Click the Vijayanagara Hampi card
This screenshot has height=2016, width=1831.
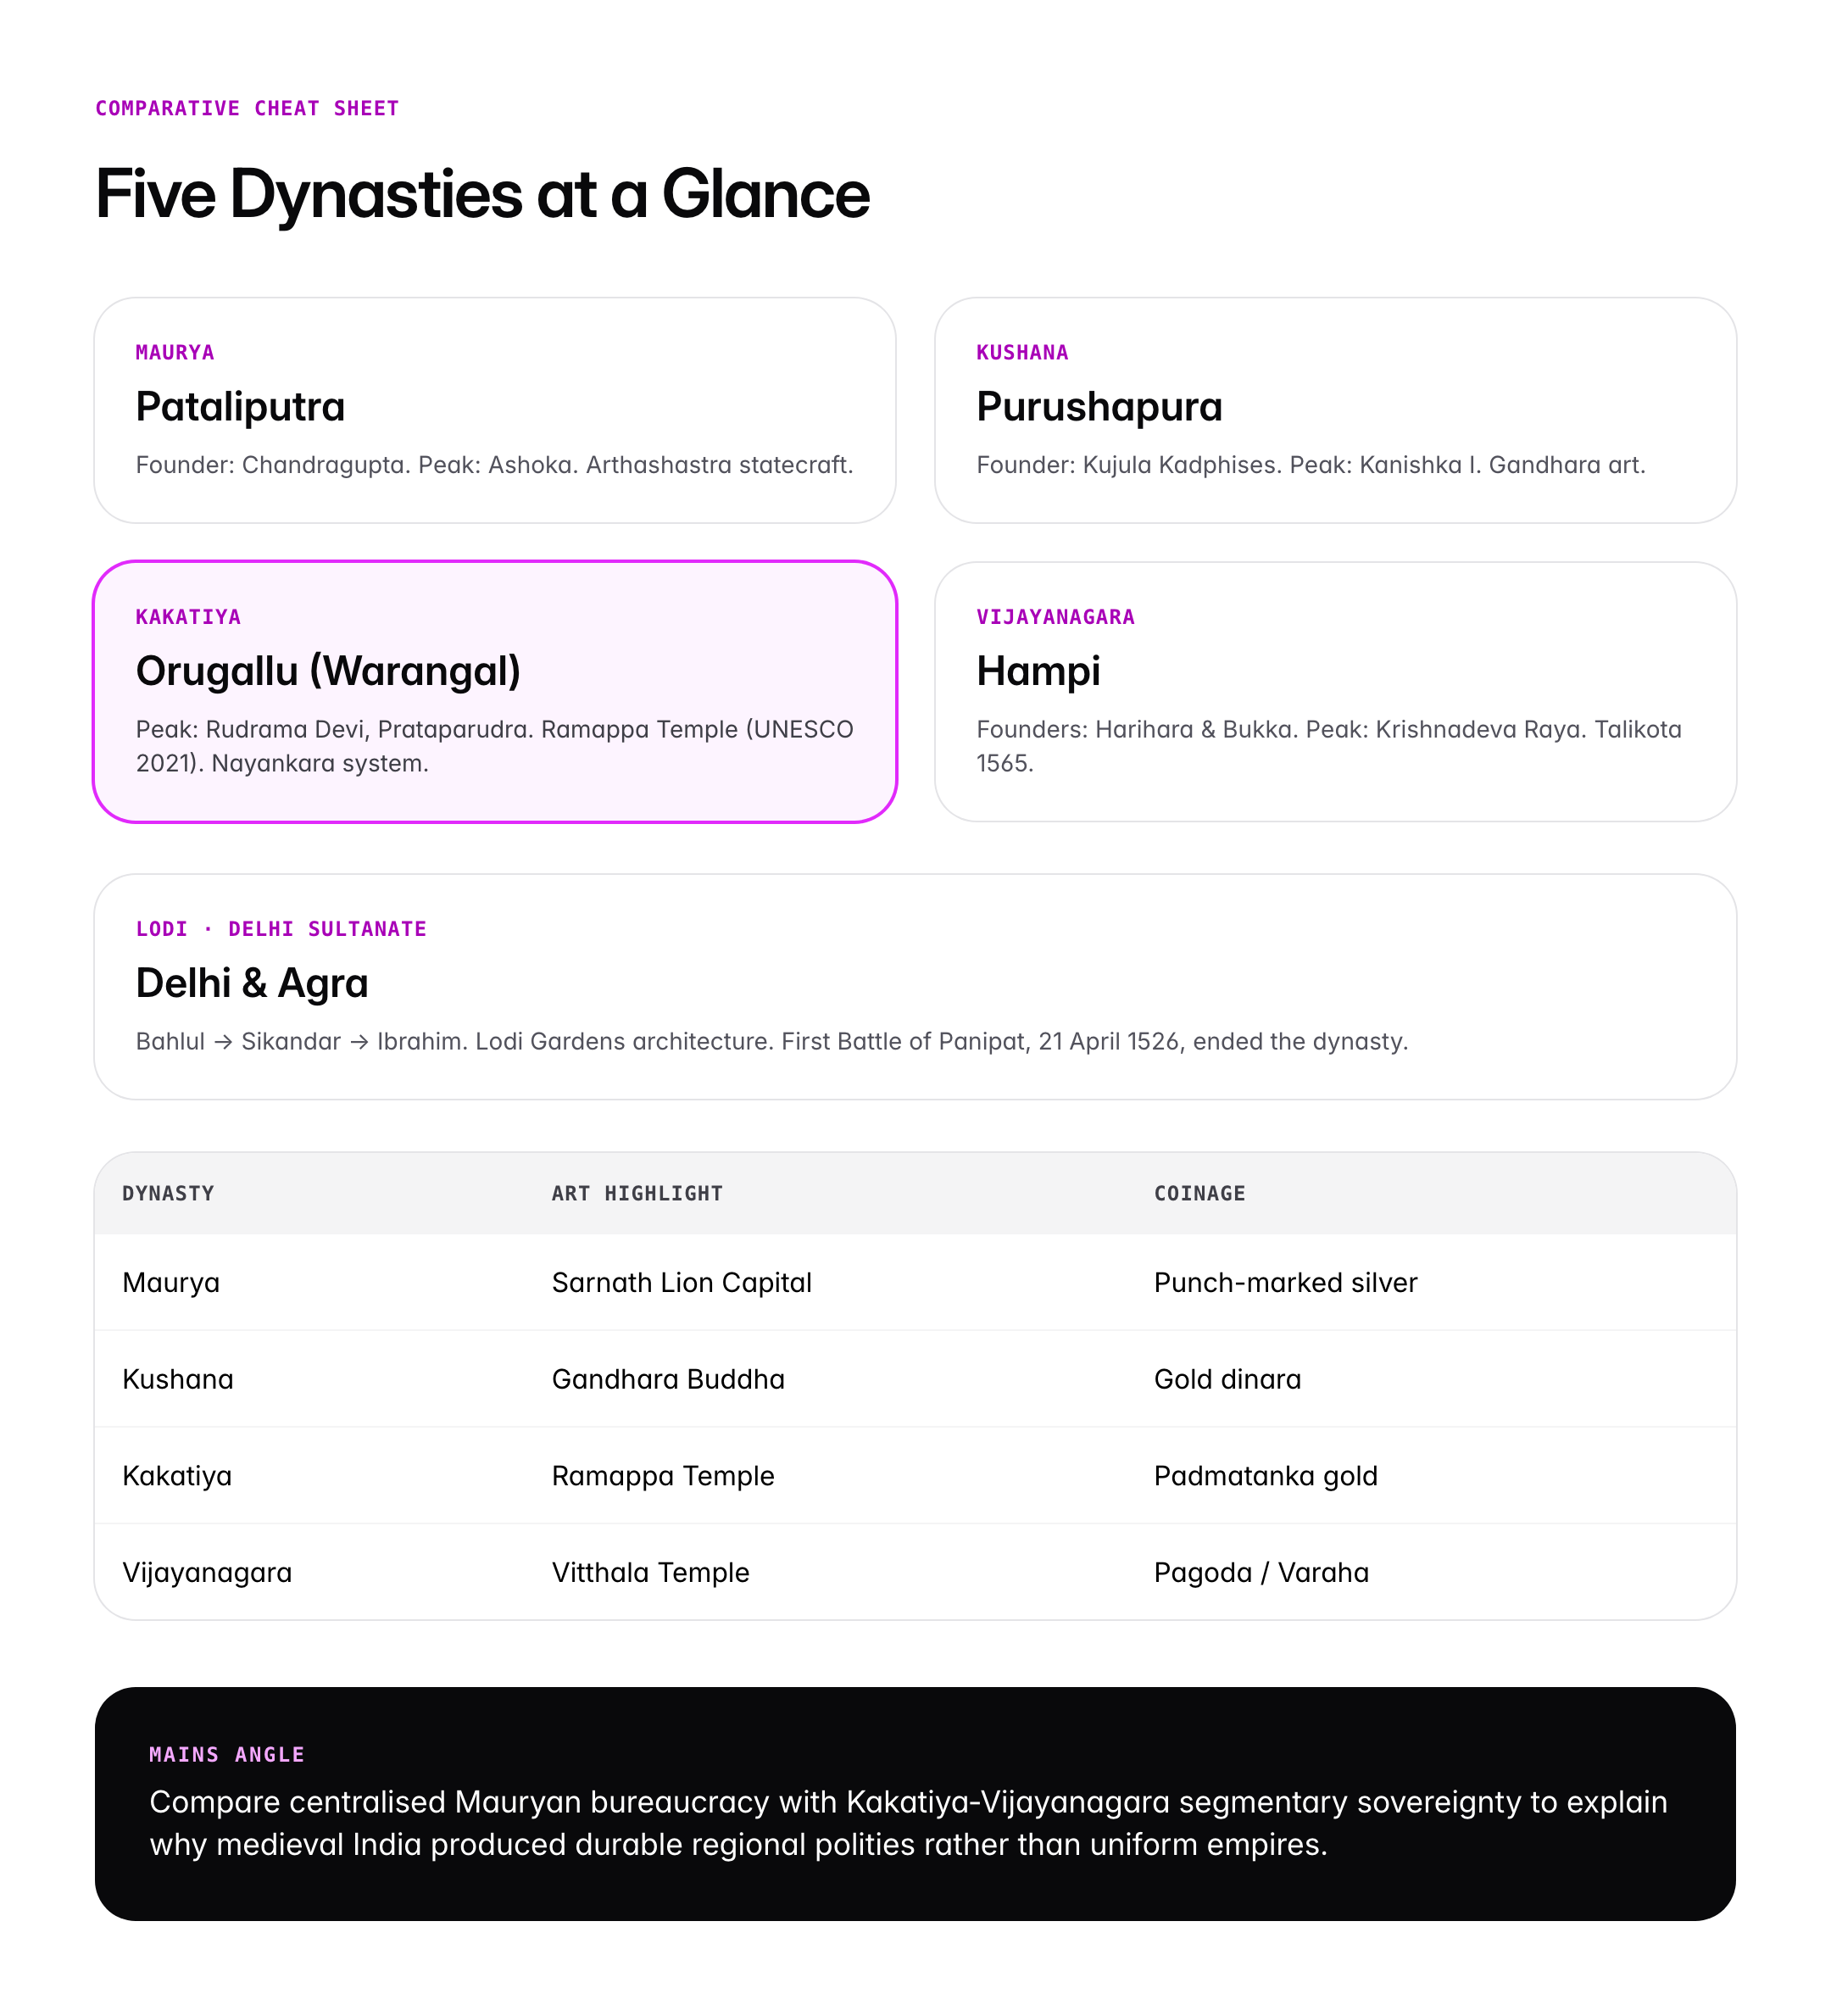pyautogui.click(x=1334, y=691)
